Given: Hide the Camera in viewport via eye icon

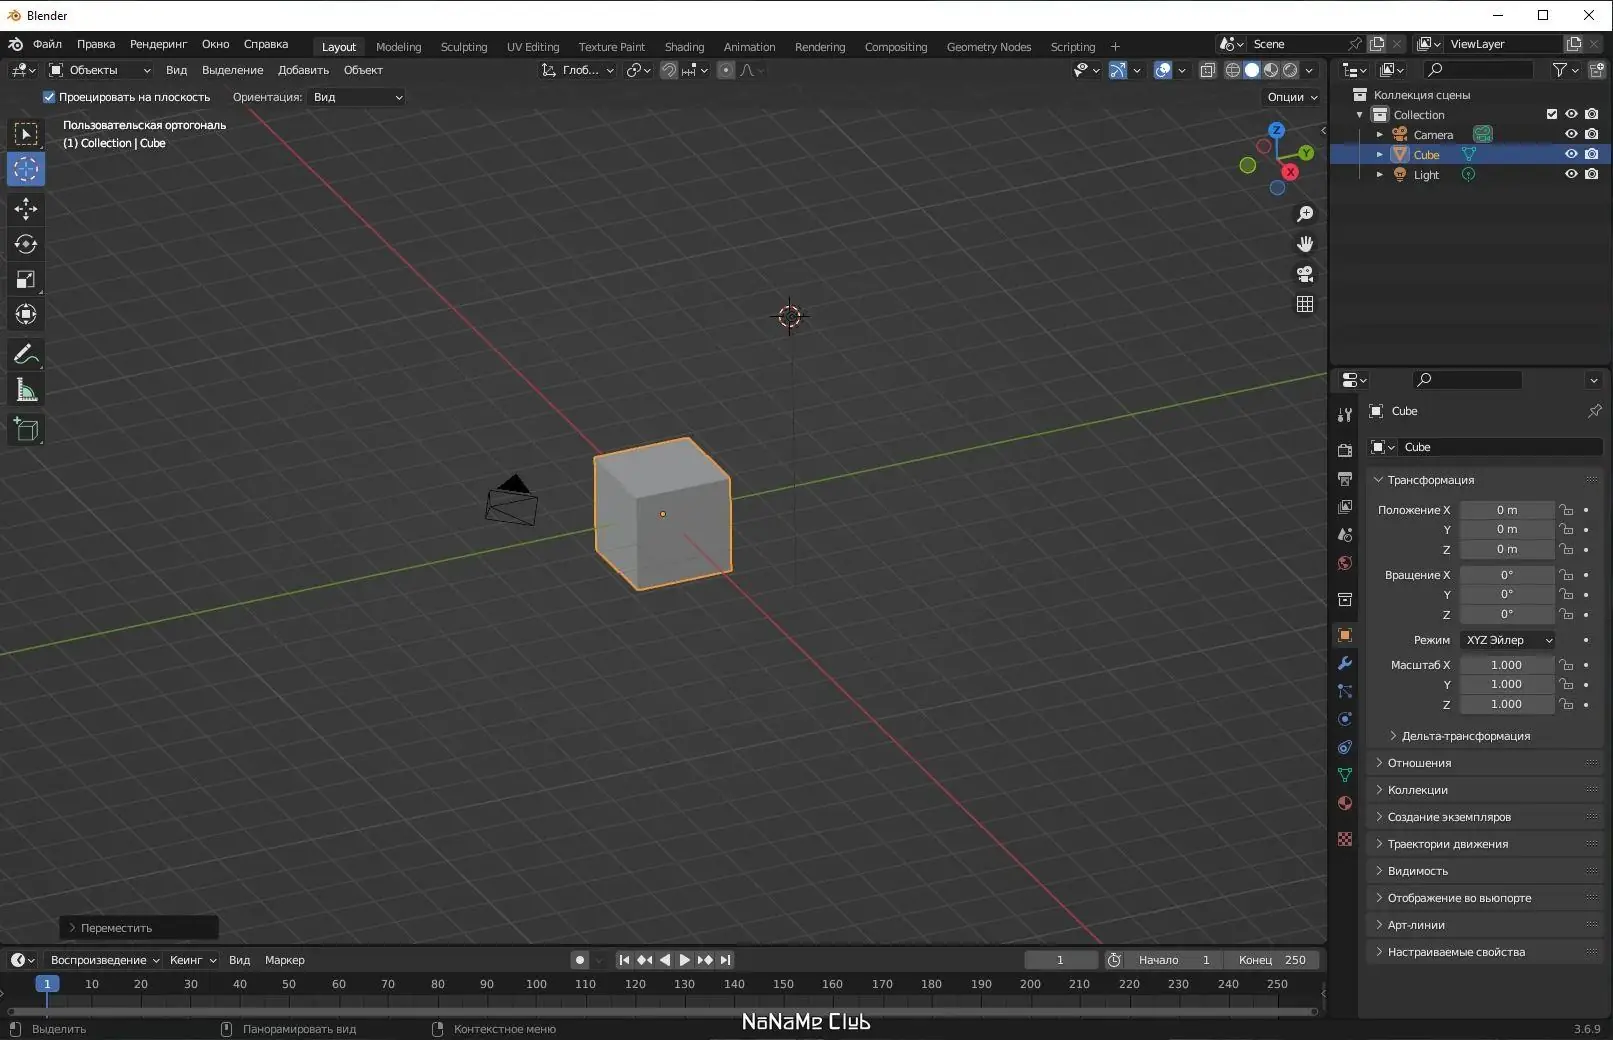Looking at the screenshot, I should 1571,134.
